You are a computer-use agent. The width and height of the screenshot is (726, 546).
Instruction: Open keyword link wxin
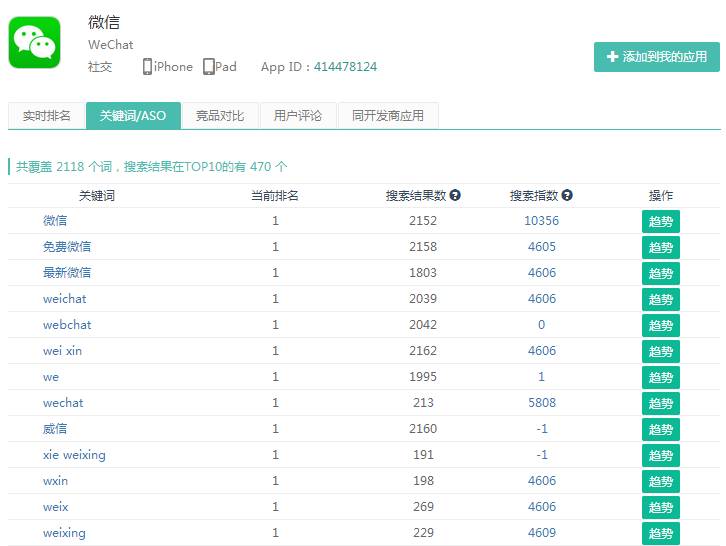[56, 481]
